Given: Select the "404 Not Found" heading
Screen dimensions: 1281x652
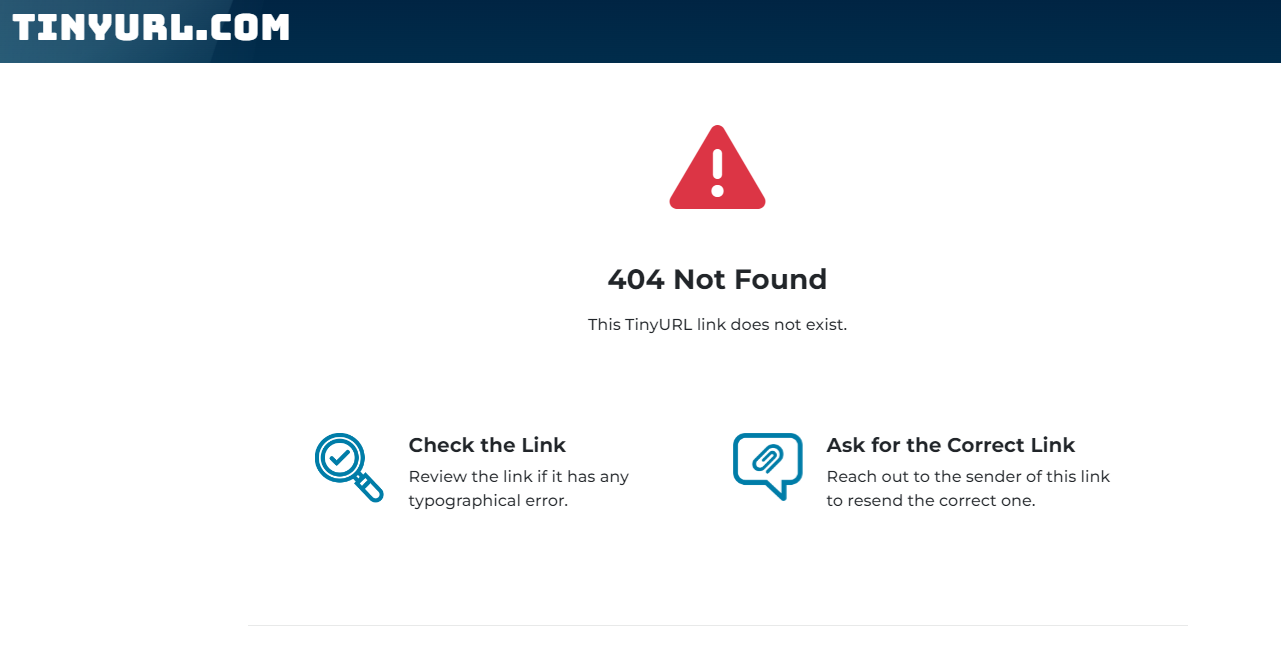Looking at the screenshot, I should (x=717, y=279).
